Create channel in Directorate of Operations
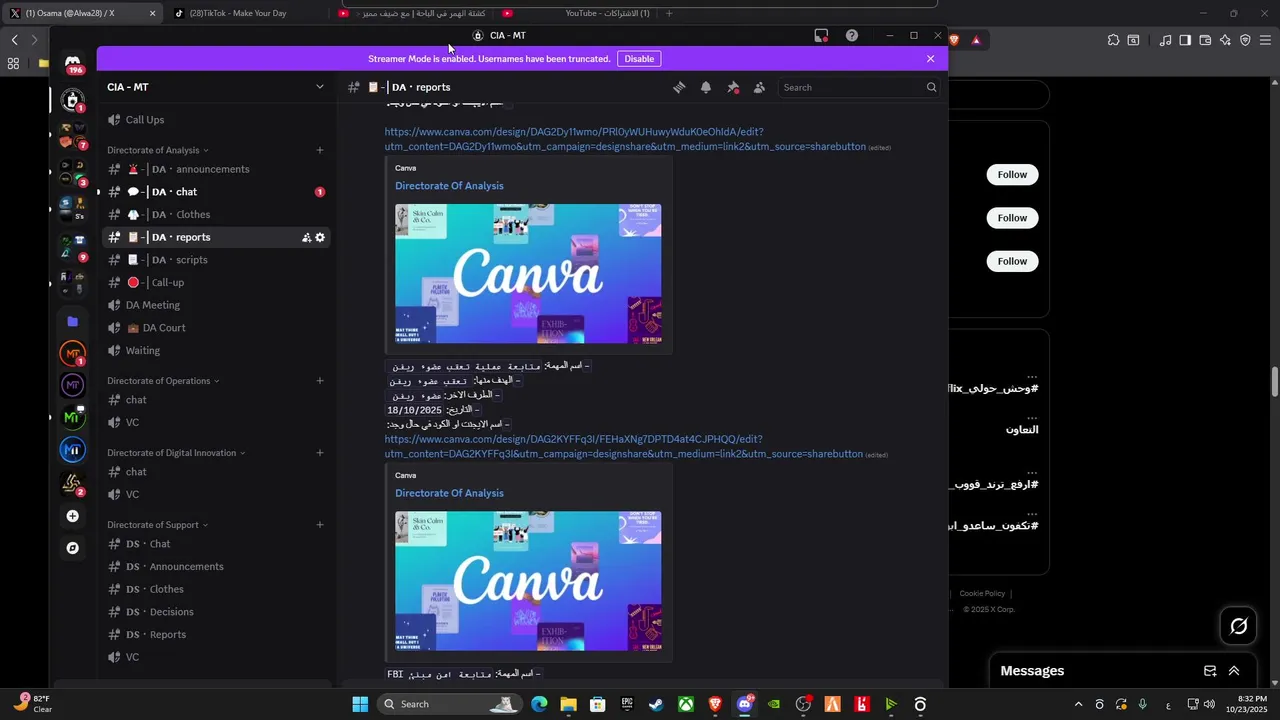Image resolution: width=1280 pixels, height=720 pixels. 320,381
